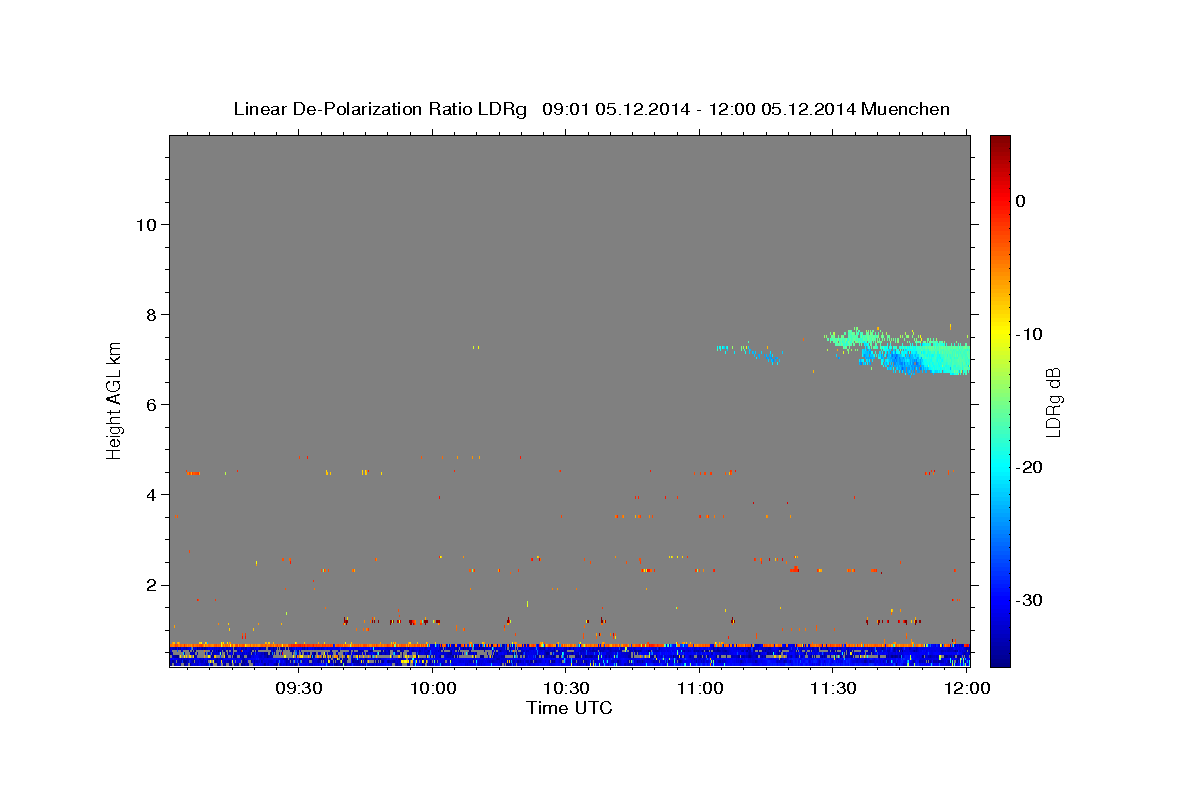Click the colorbar tick label '-10'
This screenshot has width=1200, height=800.
[1030, 334]
